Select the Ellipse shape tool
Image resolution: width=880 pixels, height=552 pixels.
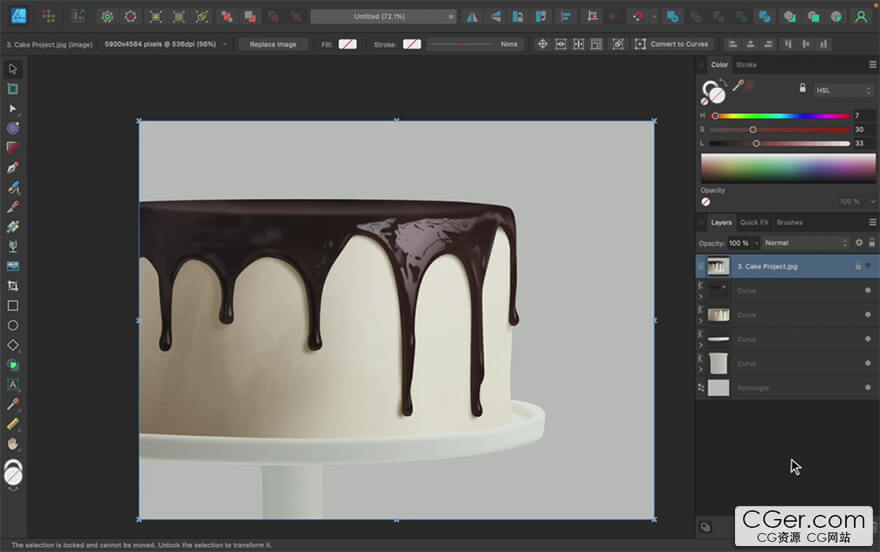pos(13,325)
